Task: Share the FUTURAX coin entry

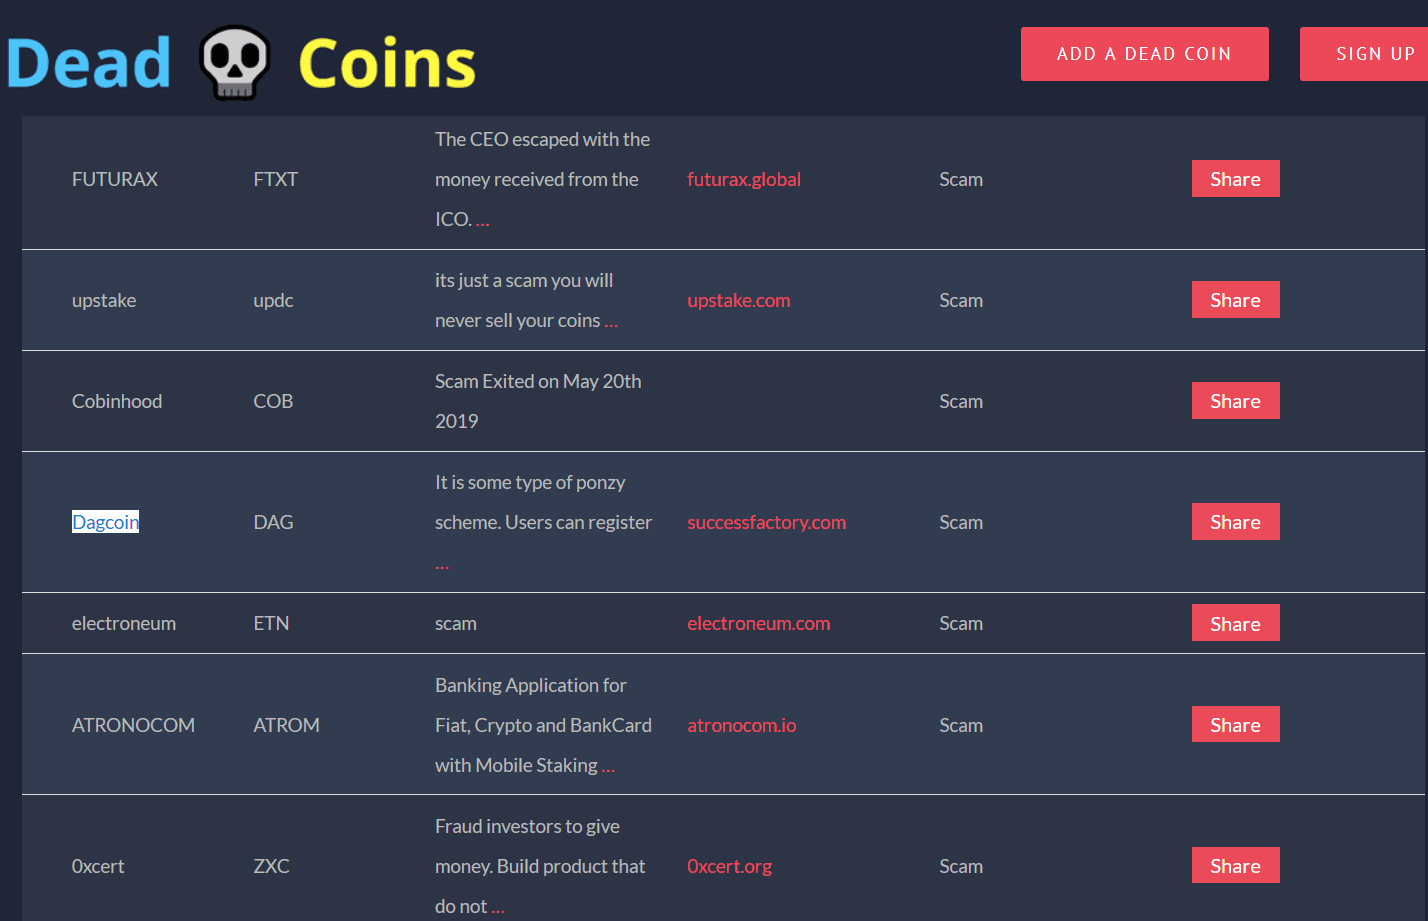Action: 1235,179
